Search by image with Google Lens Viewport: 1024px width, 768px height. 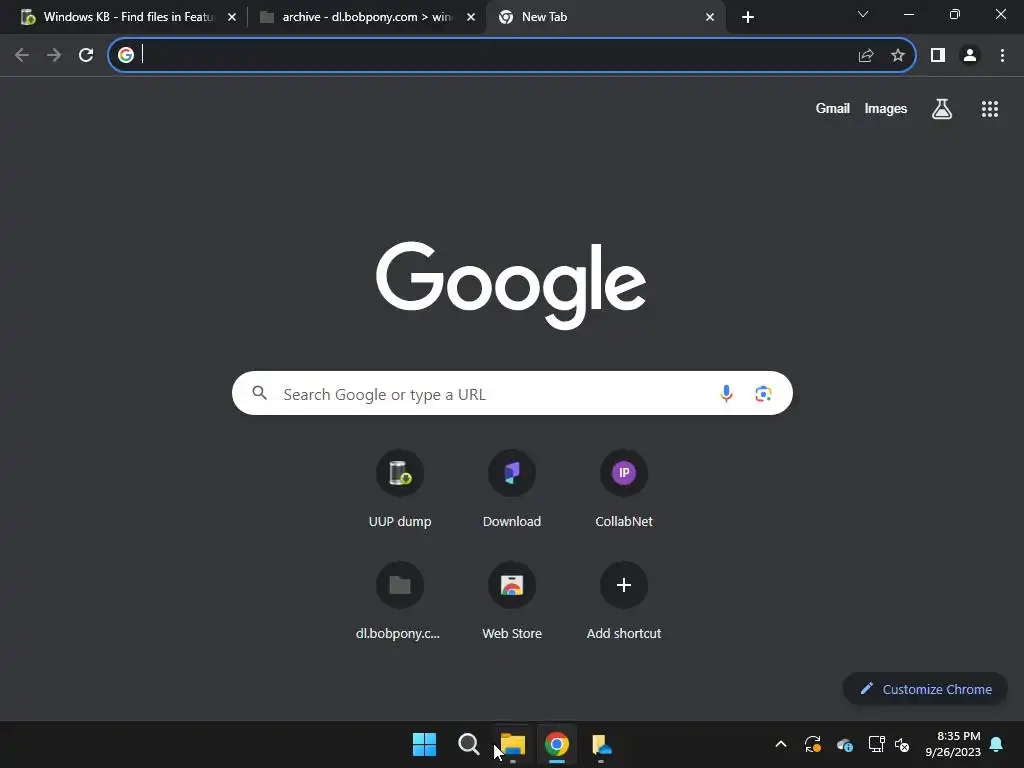click(x=763, y=394)
